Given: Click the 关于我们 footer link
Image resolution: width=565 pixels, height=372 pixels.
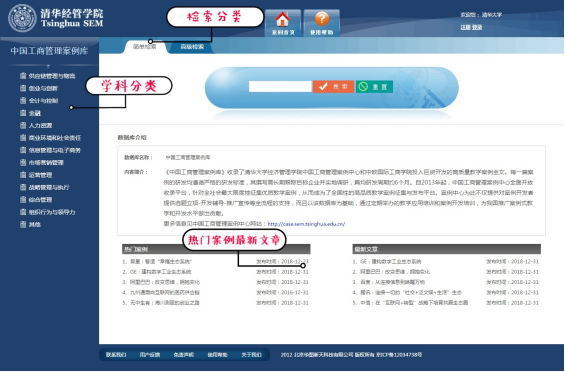Looking at the screenshot, I should pos(252,355).
